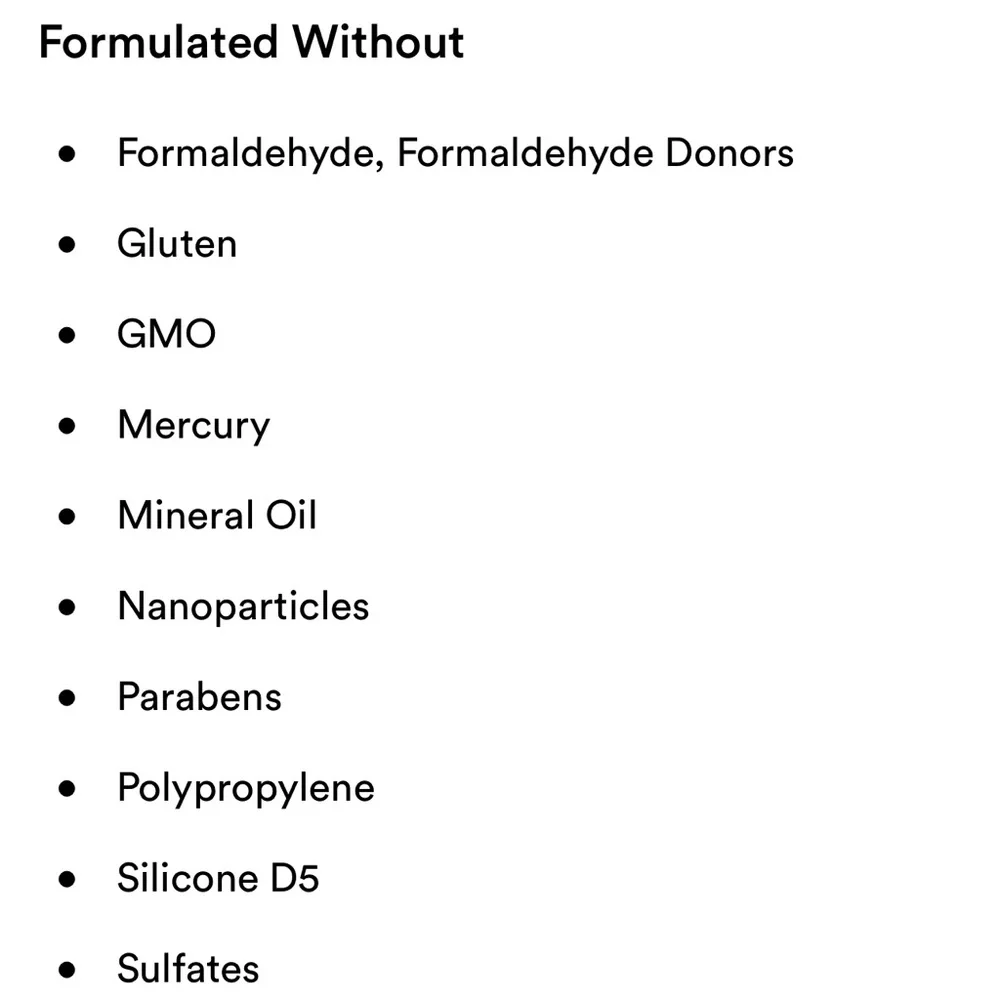This screenshot has width=1000, height=1000.
Task: Click the Sulfates list item
Action: [188, 969]
